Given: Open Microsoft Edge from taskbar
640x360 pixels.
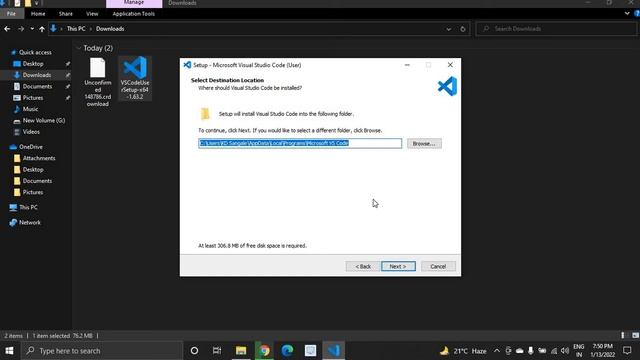Looking at the screenshot, I should click(x=287, y=351).
